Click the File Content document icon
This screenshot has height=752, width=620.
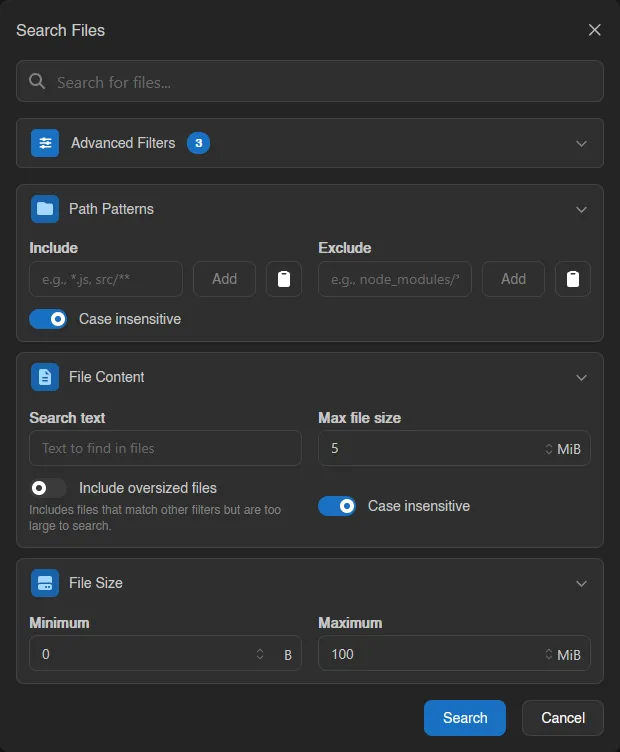[x=45, y=377]
